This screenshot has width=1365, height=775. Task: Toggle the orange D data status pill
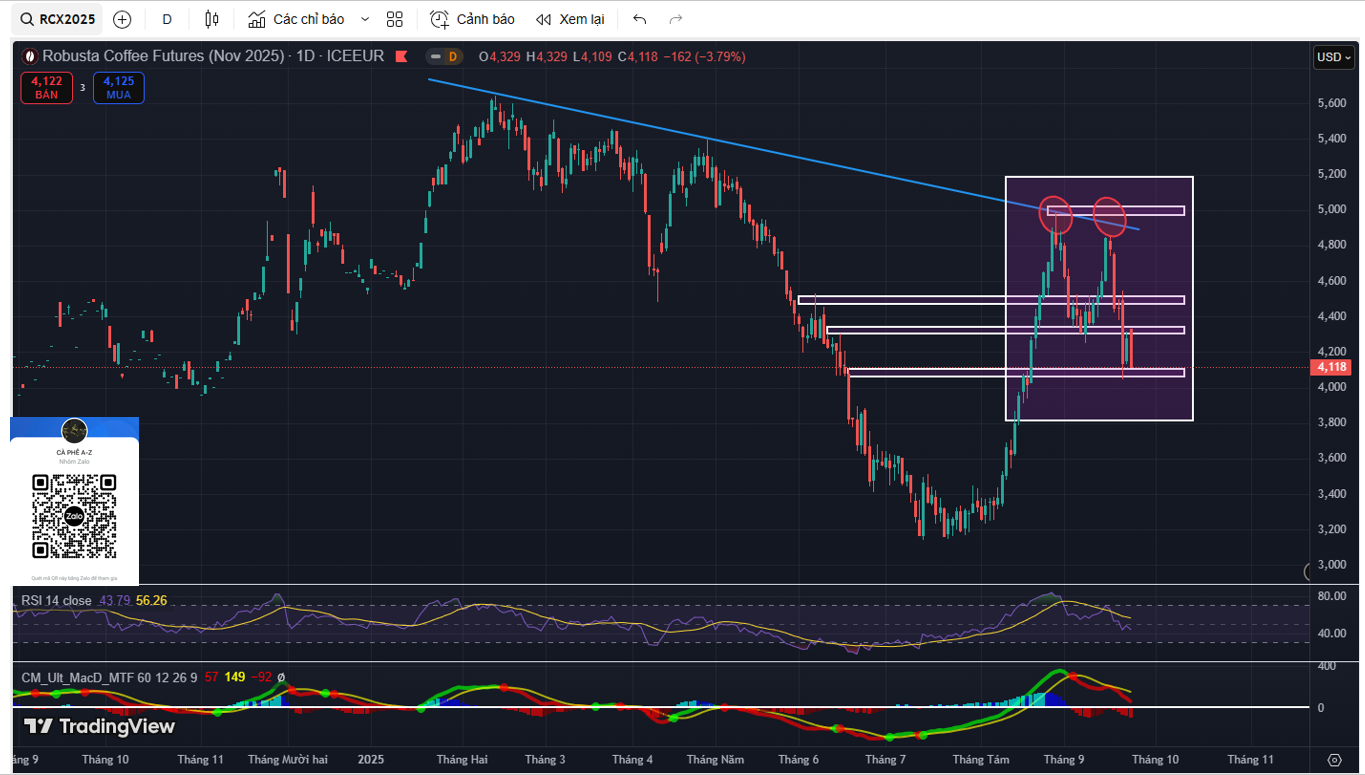click(x=443, y=57)
